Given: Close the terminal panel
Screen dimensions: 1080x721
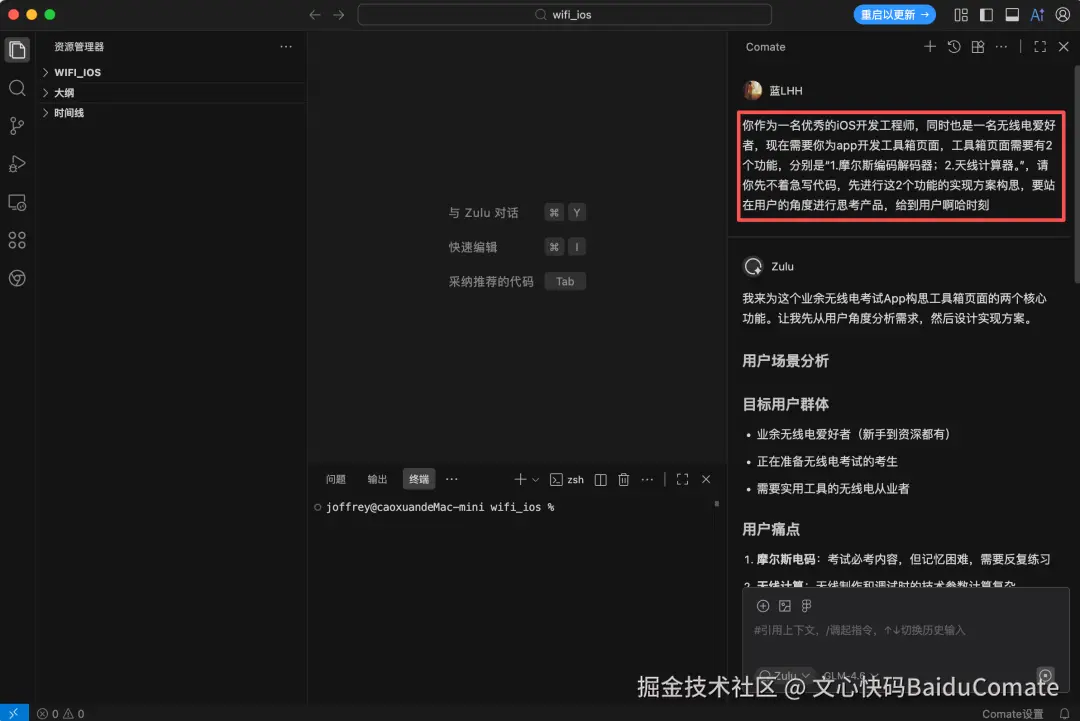Looking at the screenshot, I should coord(706,480).
